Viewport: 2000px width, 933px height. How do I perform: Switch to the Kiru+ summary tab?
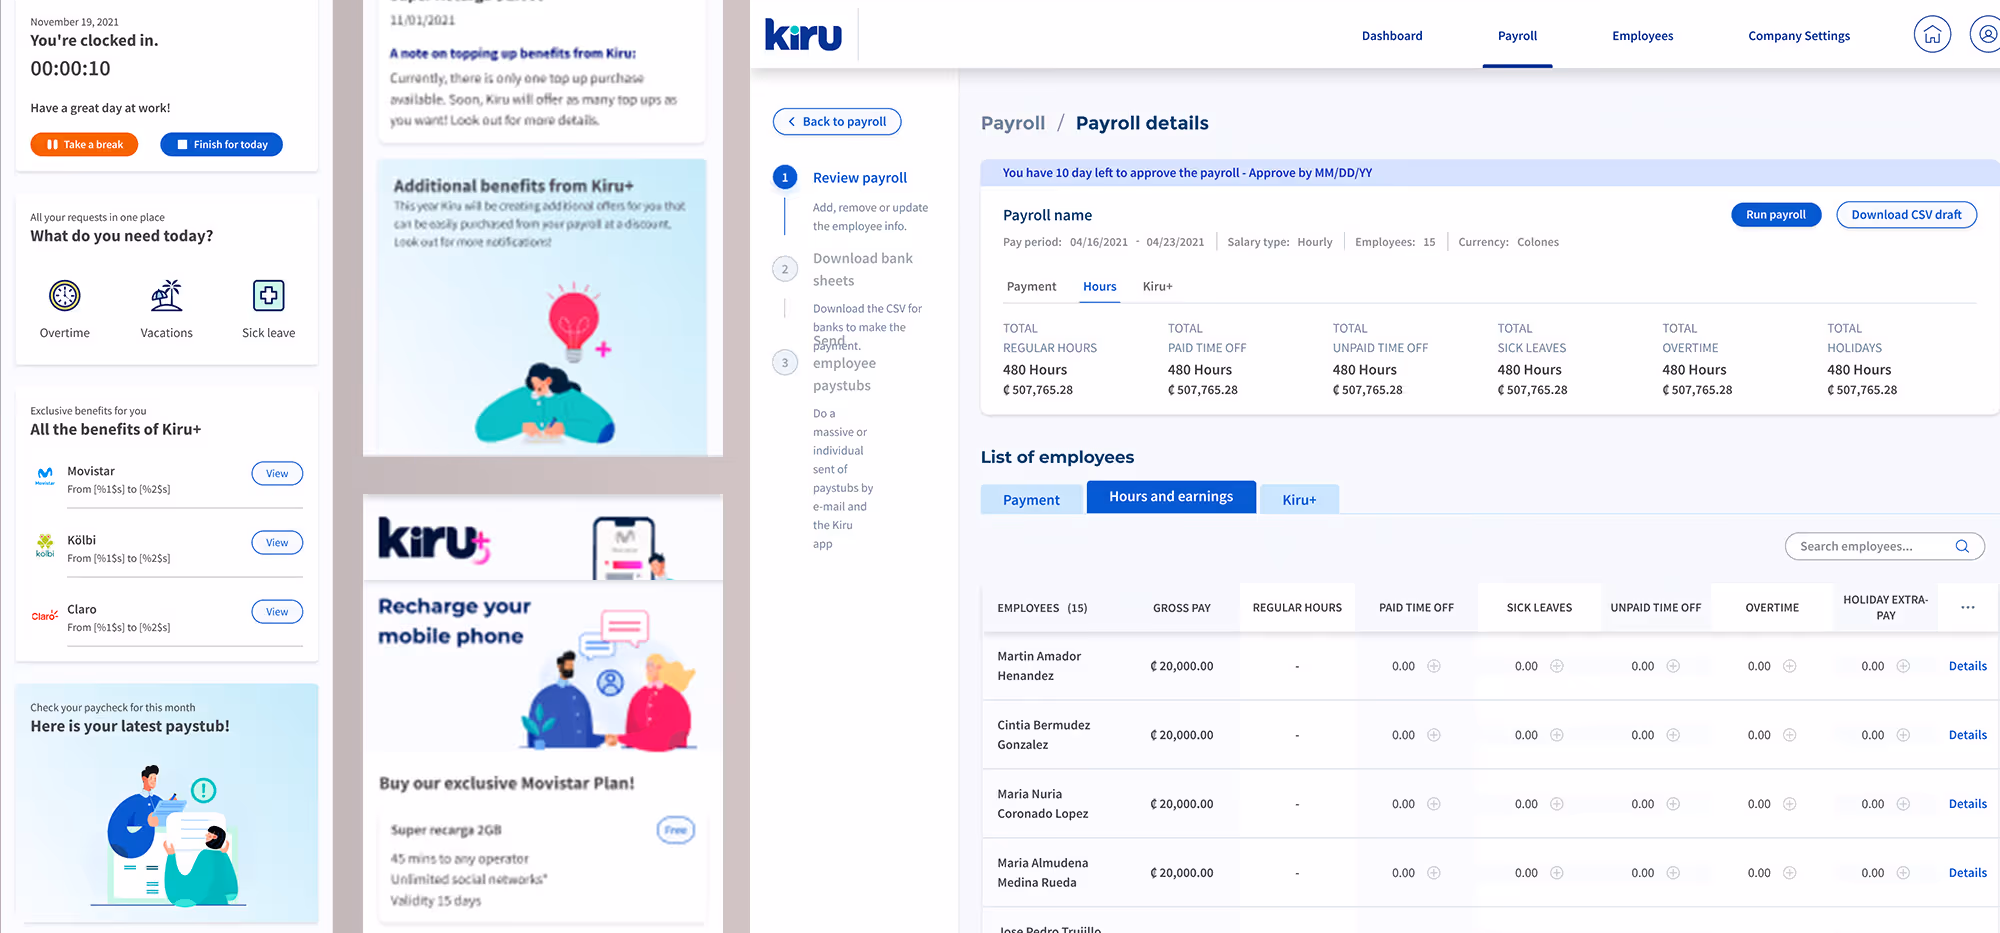[1157, 286]
